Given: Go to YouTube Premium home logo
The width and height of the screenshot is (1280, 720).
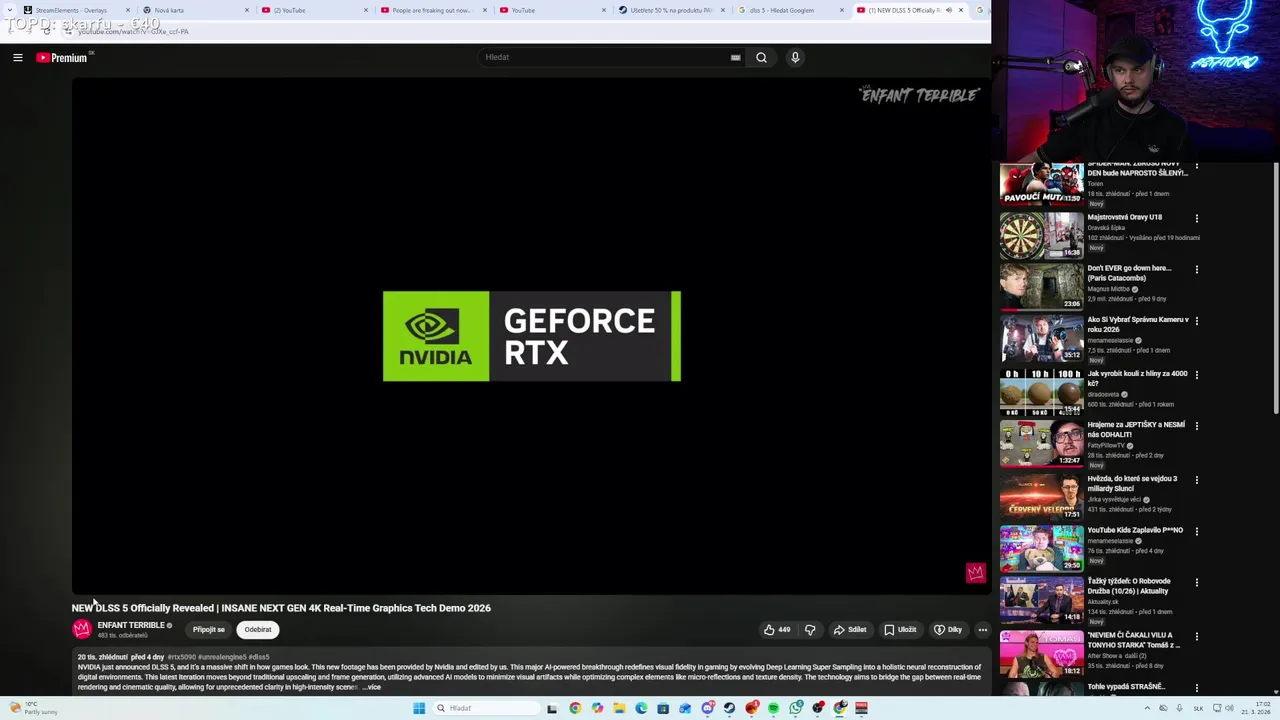Looking at the screenshot, I should coord(62,57).
